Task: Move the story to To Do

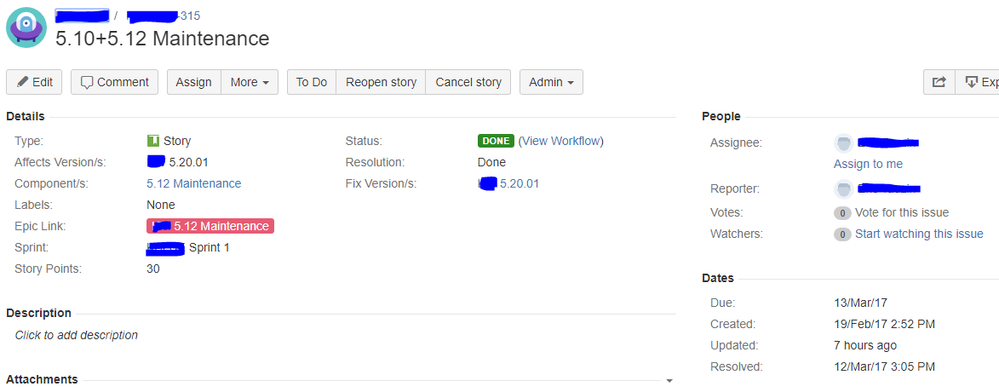Action: point(312,82)
